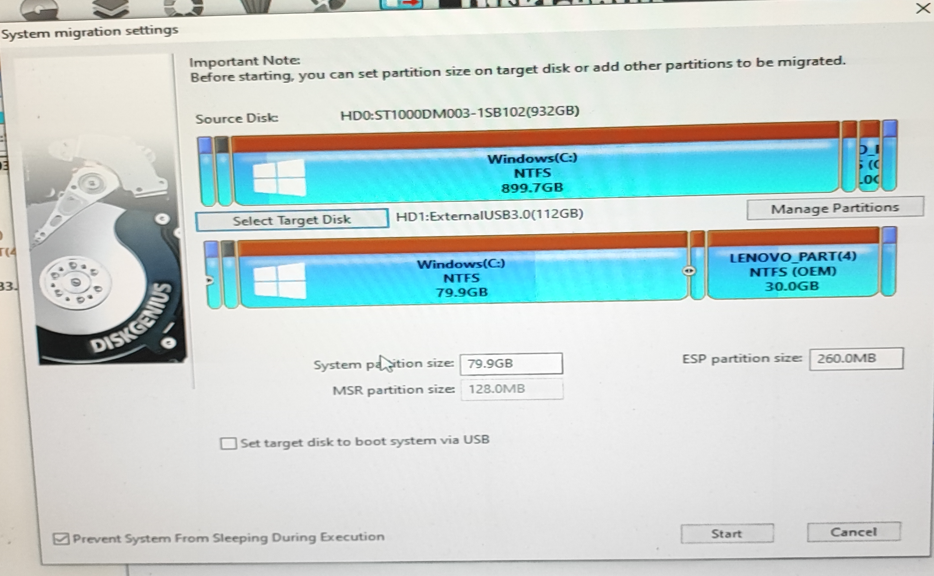934x576 pixels.
Task: Click the Important Note heading
Action: [245, 61]
